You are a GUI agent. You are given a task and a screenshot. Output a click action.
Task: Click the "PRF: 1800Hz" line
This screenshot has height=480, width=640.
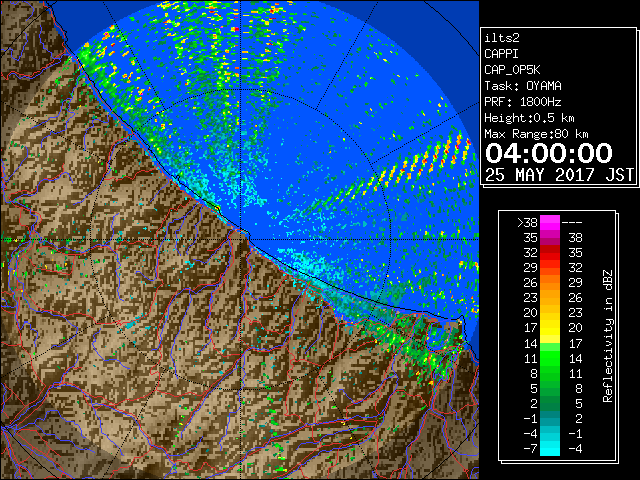[x=523, y=102]
